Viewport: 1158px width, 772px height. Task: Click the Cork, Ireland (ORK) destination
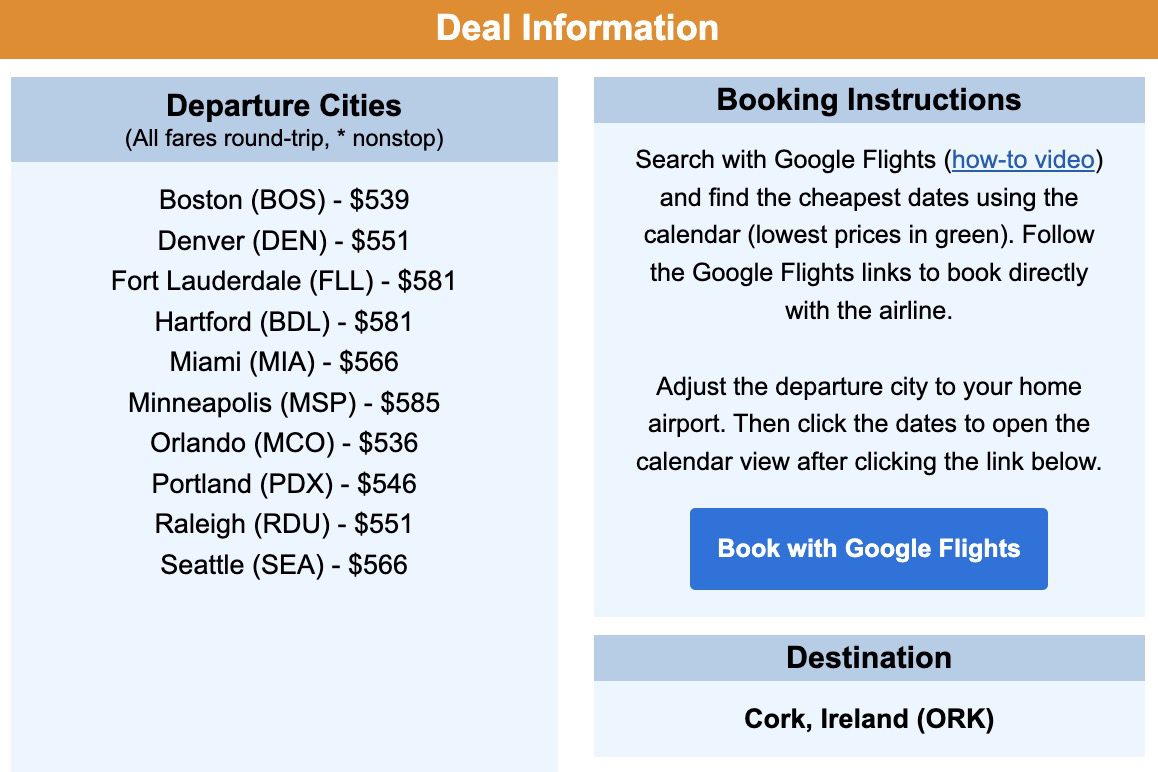pos(868,719)
